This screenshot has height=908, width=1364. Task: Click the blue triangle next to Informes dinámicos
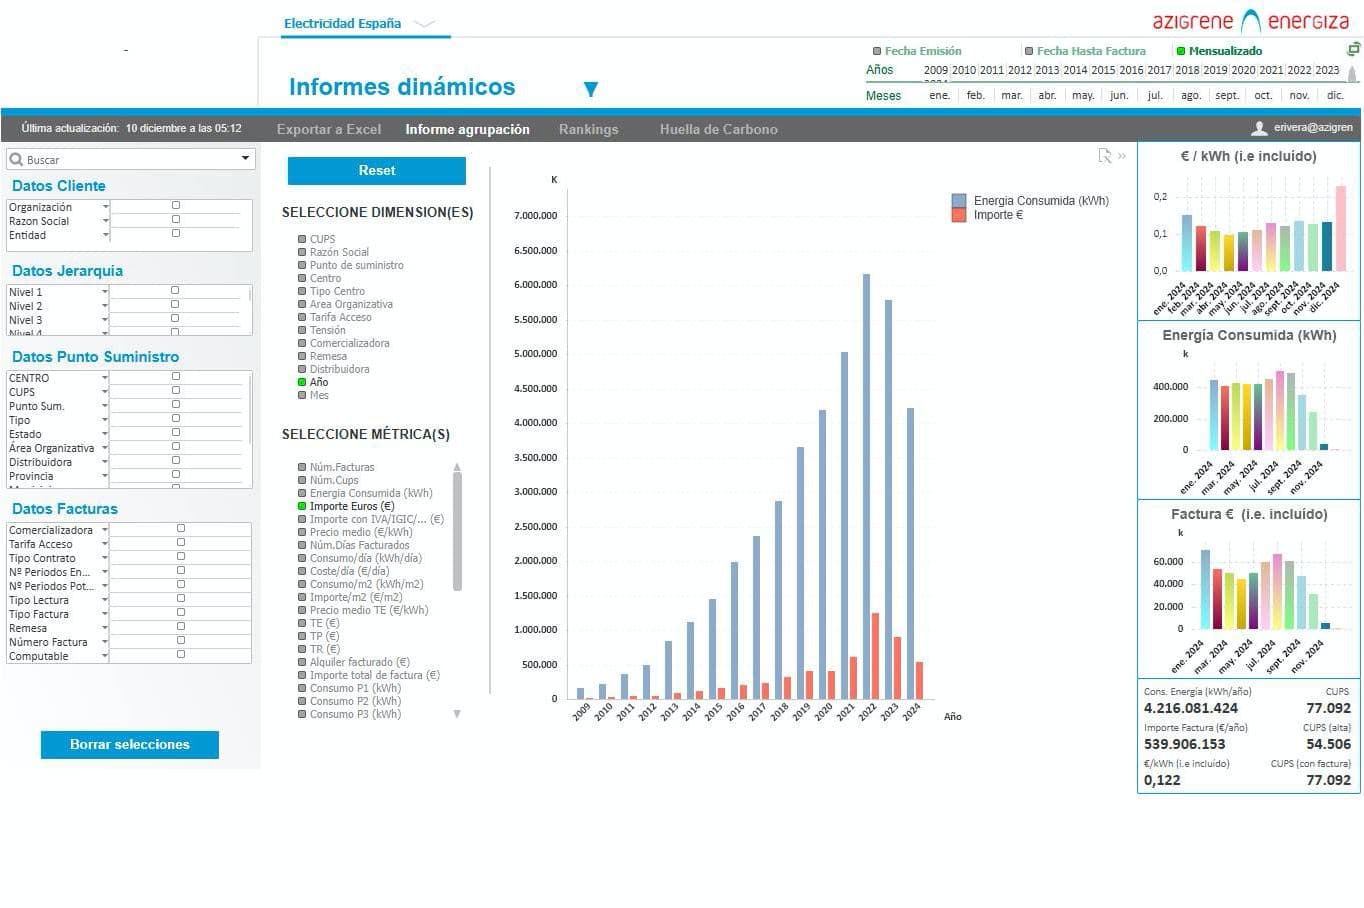(x=591, y=89)
